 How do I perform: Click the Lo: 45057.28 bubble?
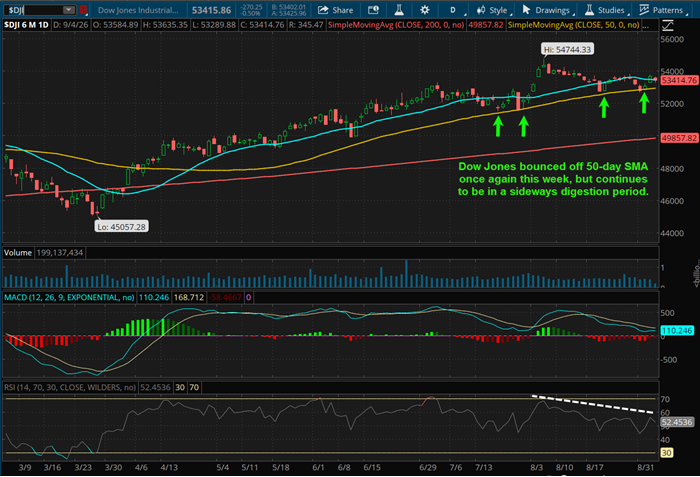click(x=121, y=227)
